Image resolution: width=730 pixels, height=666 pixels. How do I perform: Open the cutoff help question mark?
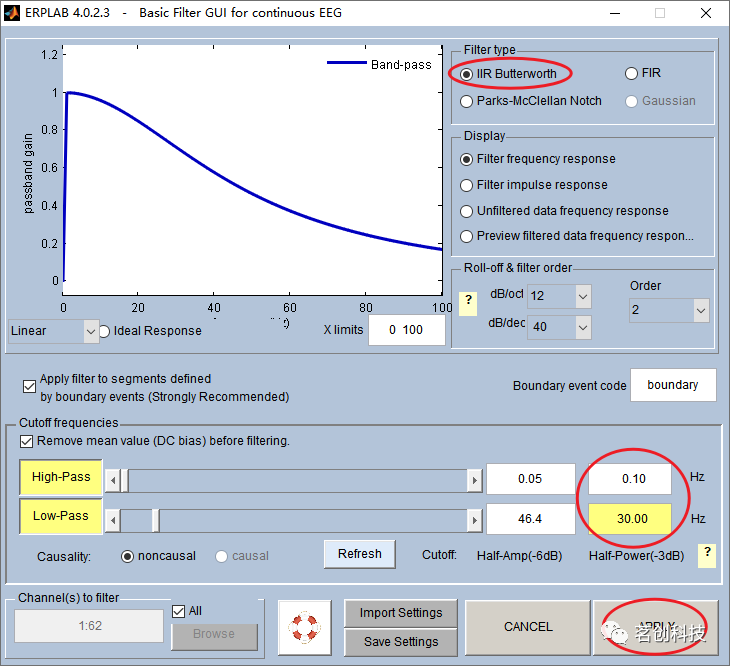click(707, 555)
